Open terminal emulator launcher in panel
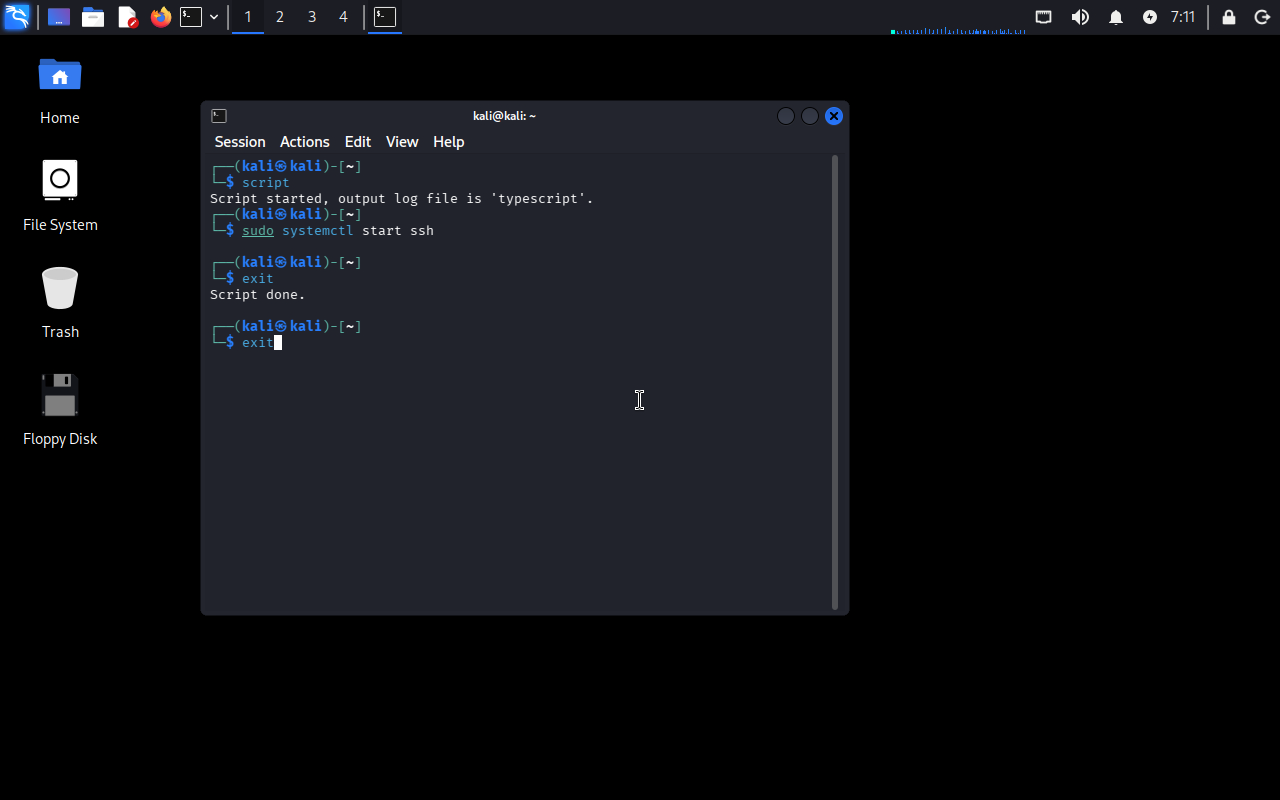 (190, 17)
